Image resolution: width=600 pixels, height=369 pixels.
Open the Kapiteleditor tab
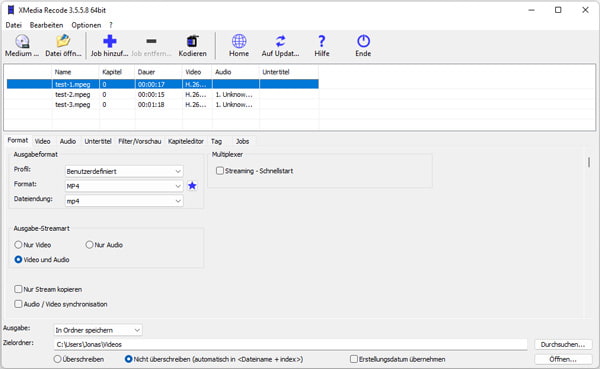(x=186, y=141)
